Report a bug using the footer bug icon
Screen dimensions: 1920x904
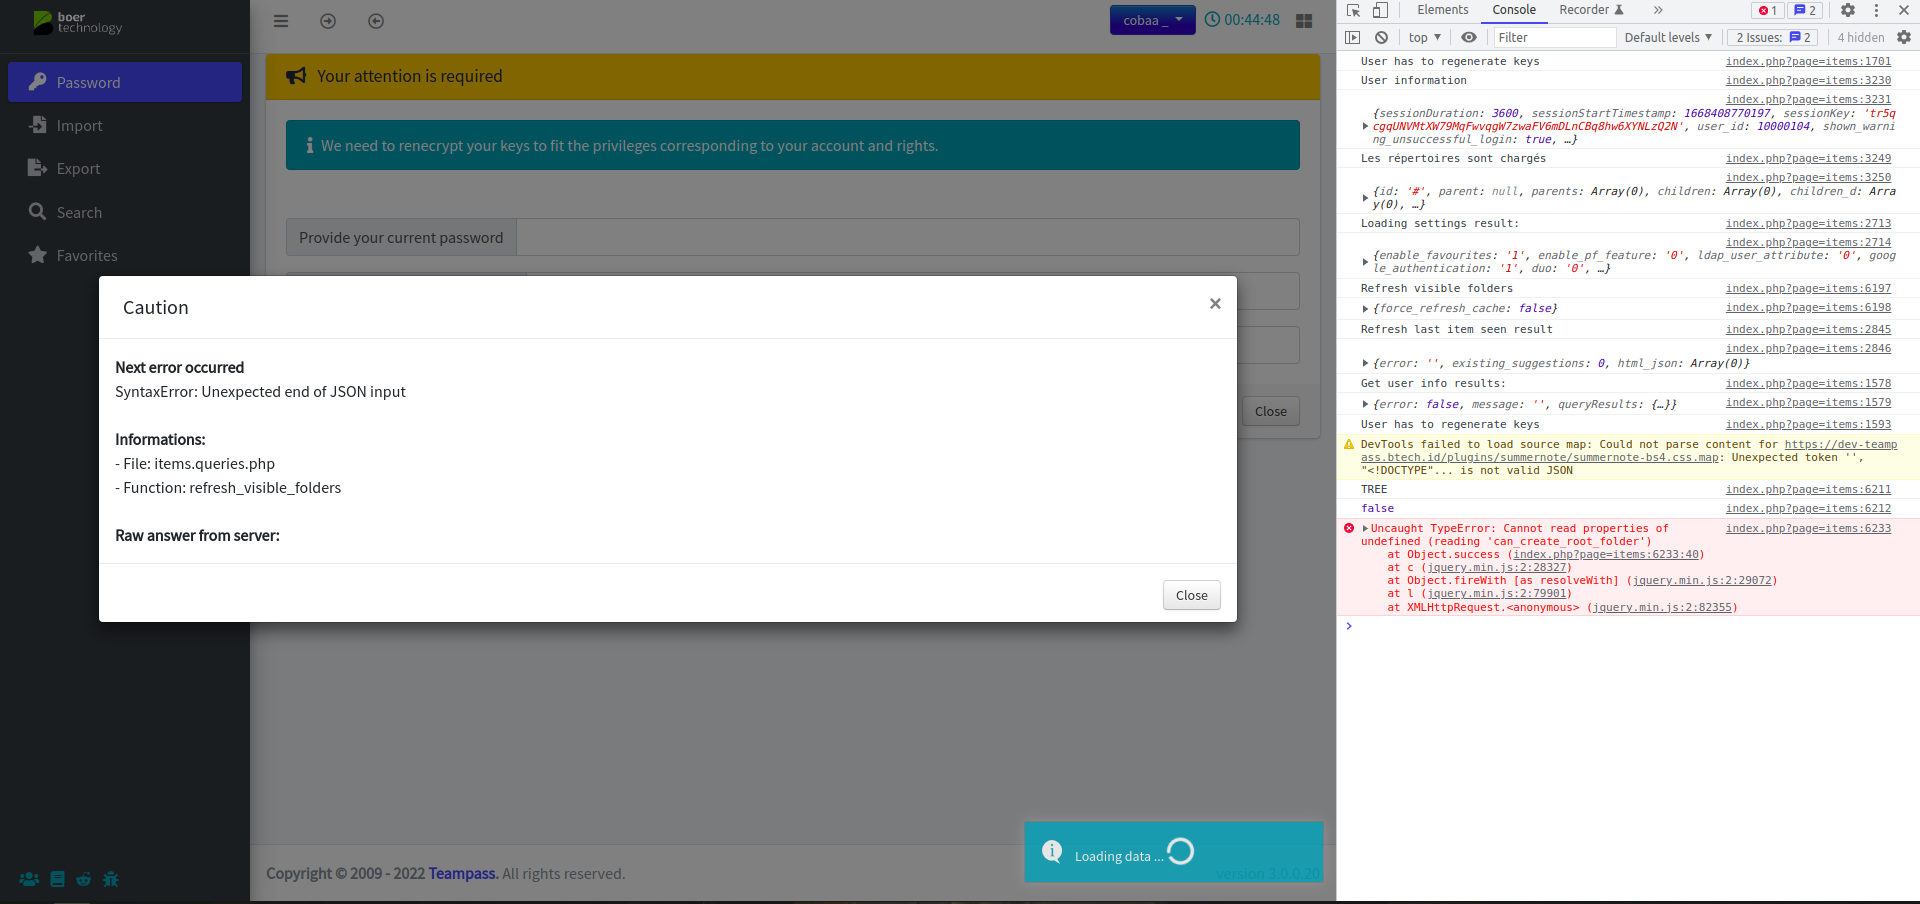[x=110, y=880]
